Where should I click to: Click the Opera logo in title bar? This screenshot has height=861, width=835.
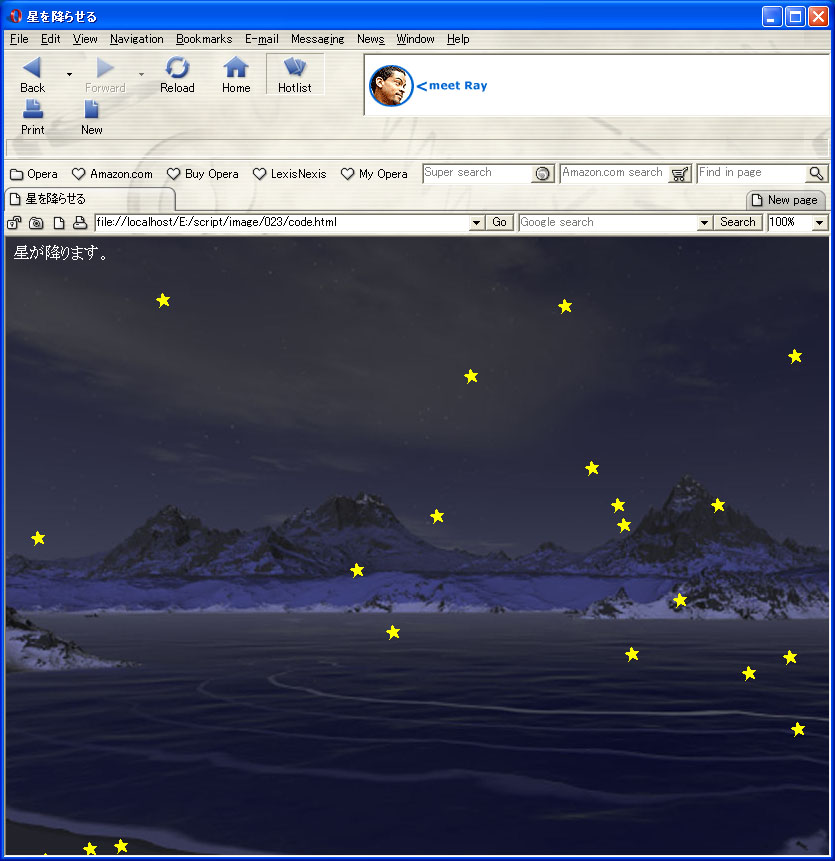pyautogui.click(x=16, y=16)
